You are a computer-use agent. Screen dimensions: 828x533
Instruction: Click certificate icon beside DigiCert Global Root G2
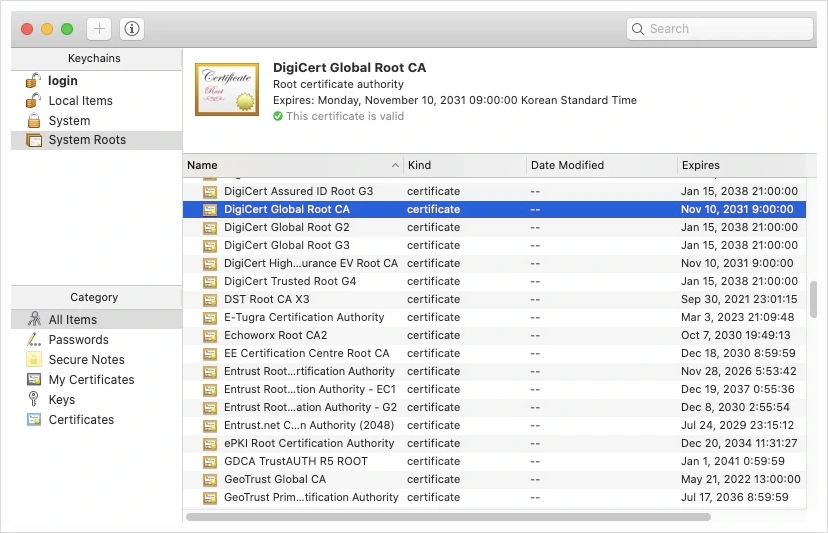coord(210,228)
